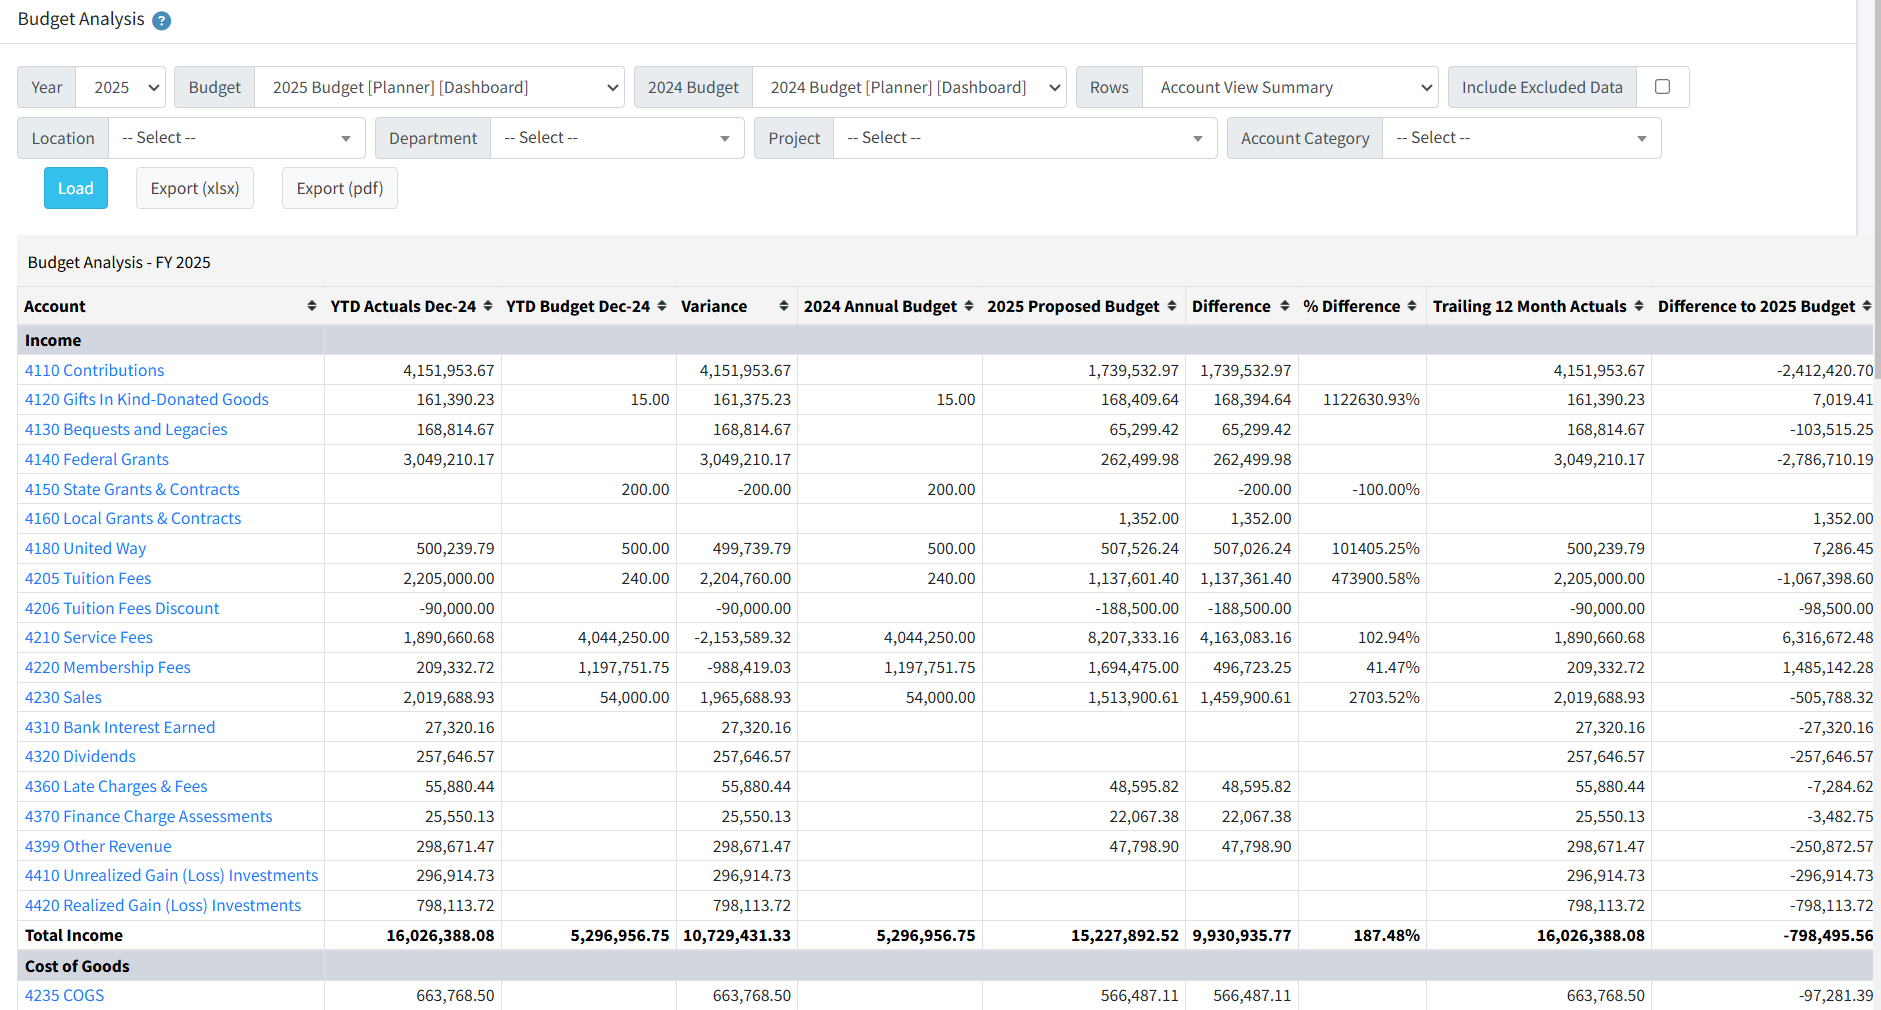Viewport: 1881px width, 1010px height.
Task: Export report with Export (xlsx) button
Action: 195,188
